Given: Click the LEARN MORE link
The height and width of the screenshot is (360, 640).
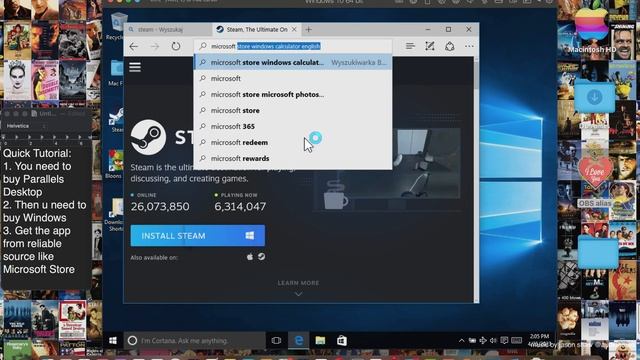Looking at the screenshot, I should click(x=298, y=283).
